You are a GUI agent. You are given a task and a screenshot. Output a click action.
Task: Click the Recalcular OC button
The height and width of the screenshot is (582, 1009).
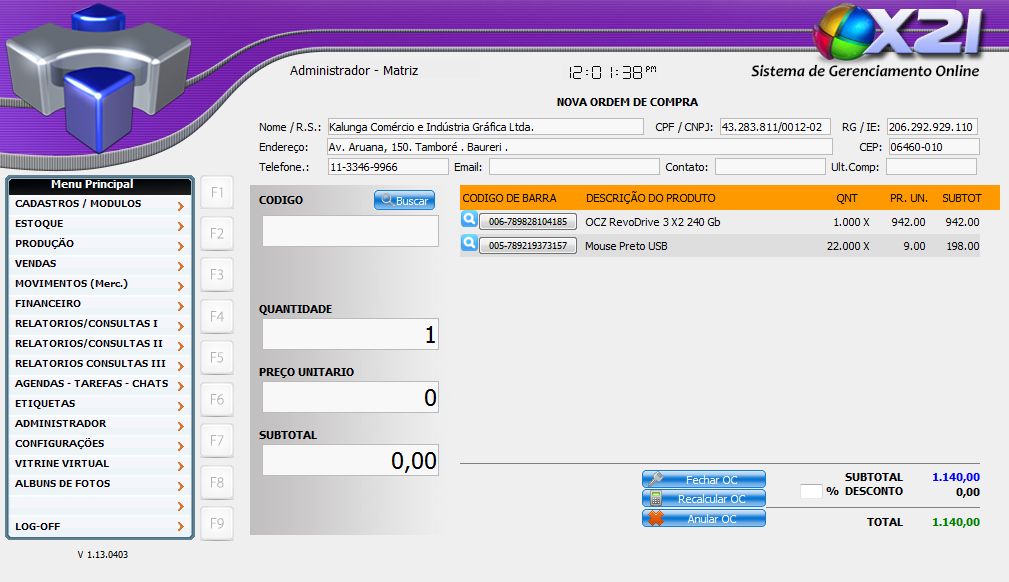(x=704, y=499)
